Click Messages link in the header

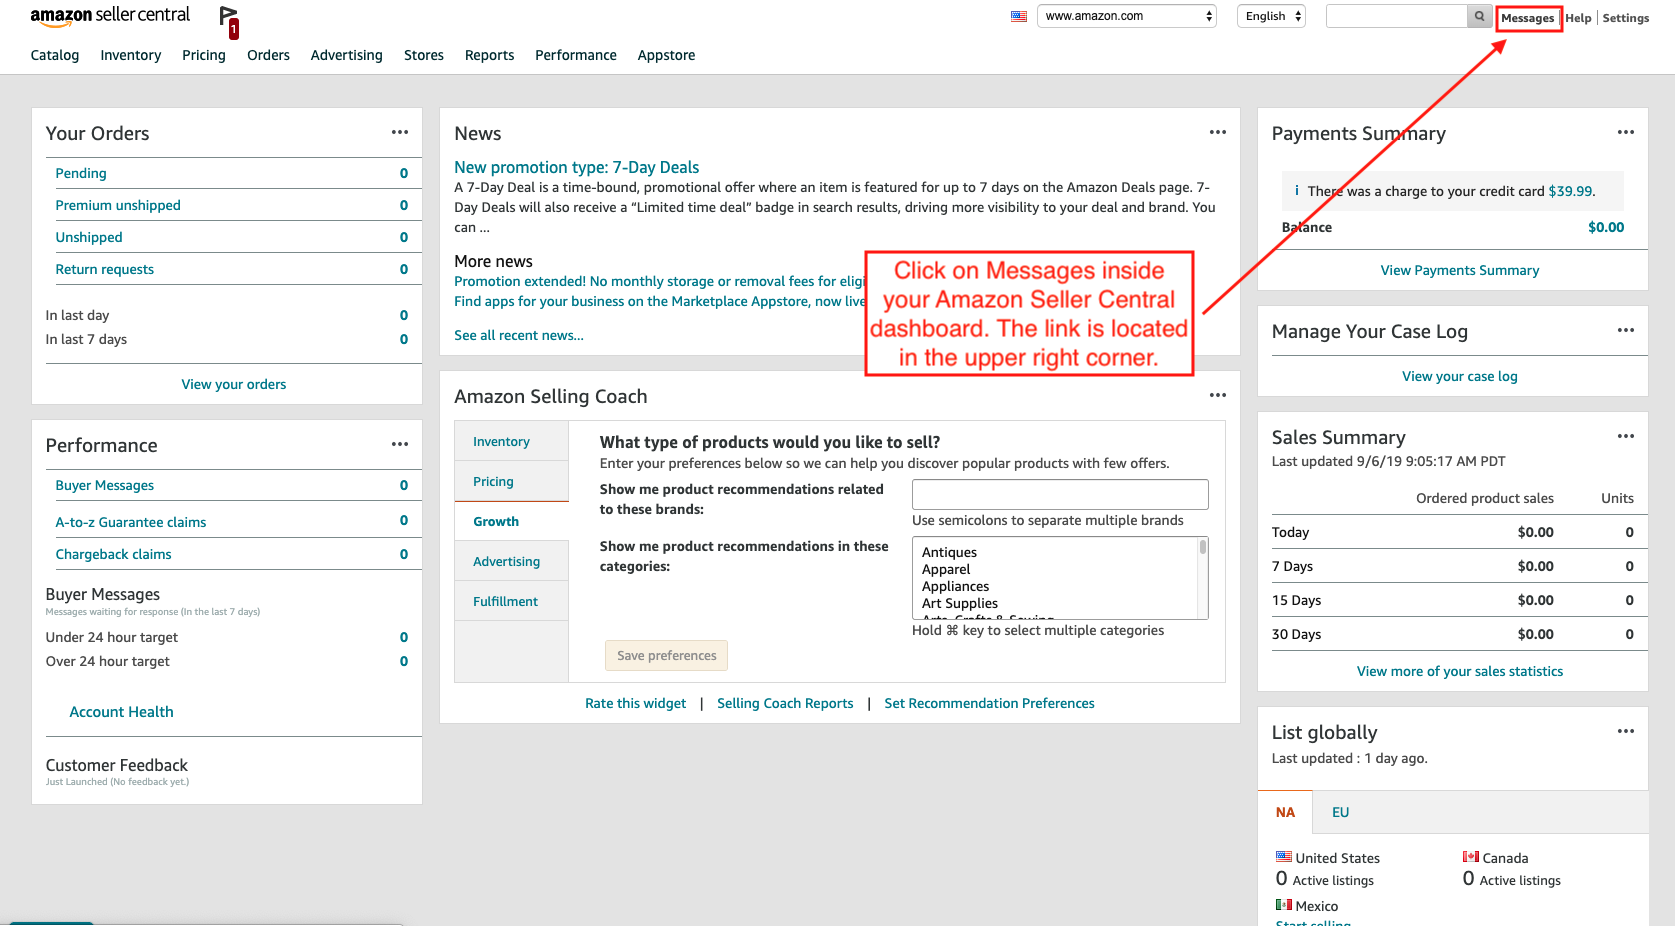tap(1527, 18)
